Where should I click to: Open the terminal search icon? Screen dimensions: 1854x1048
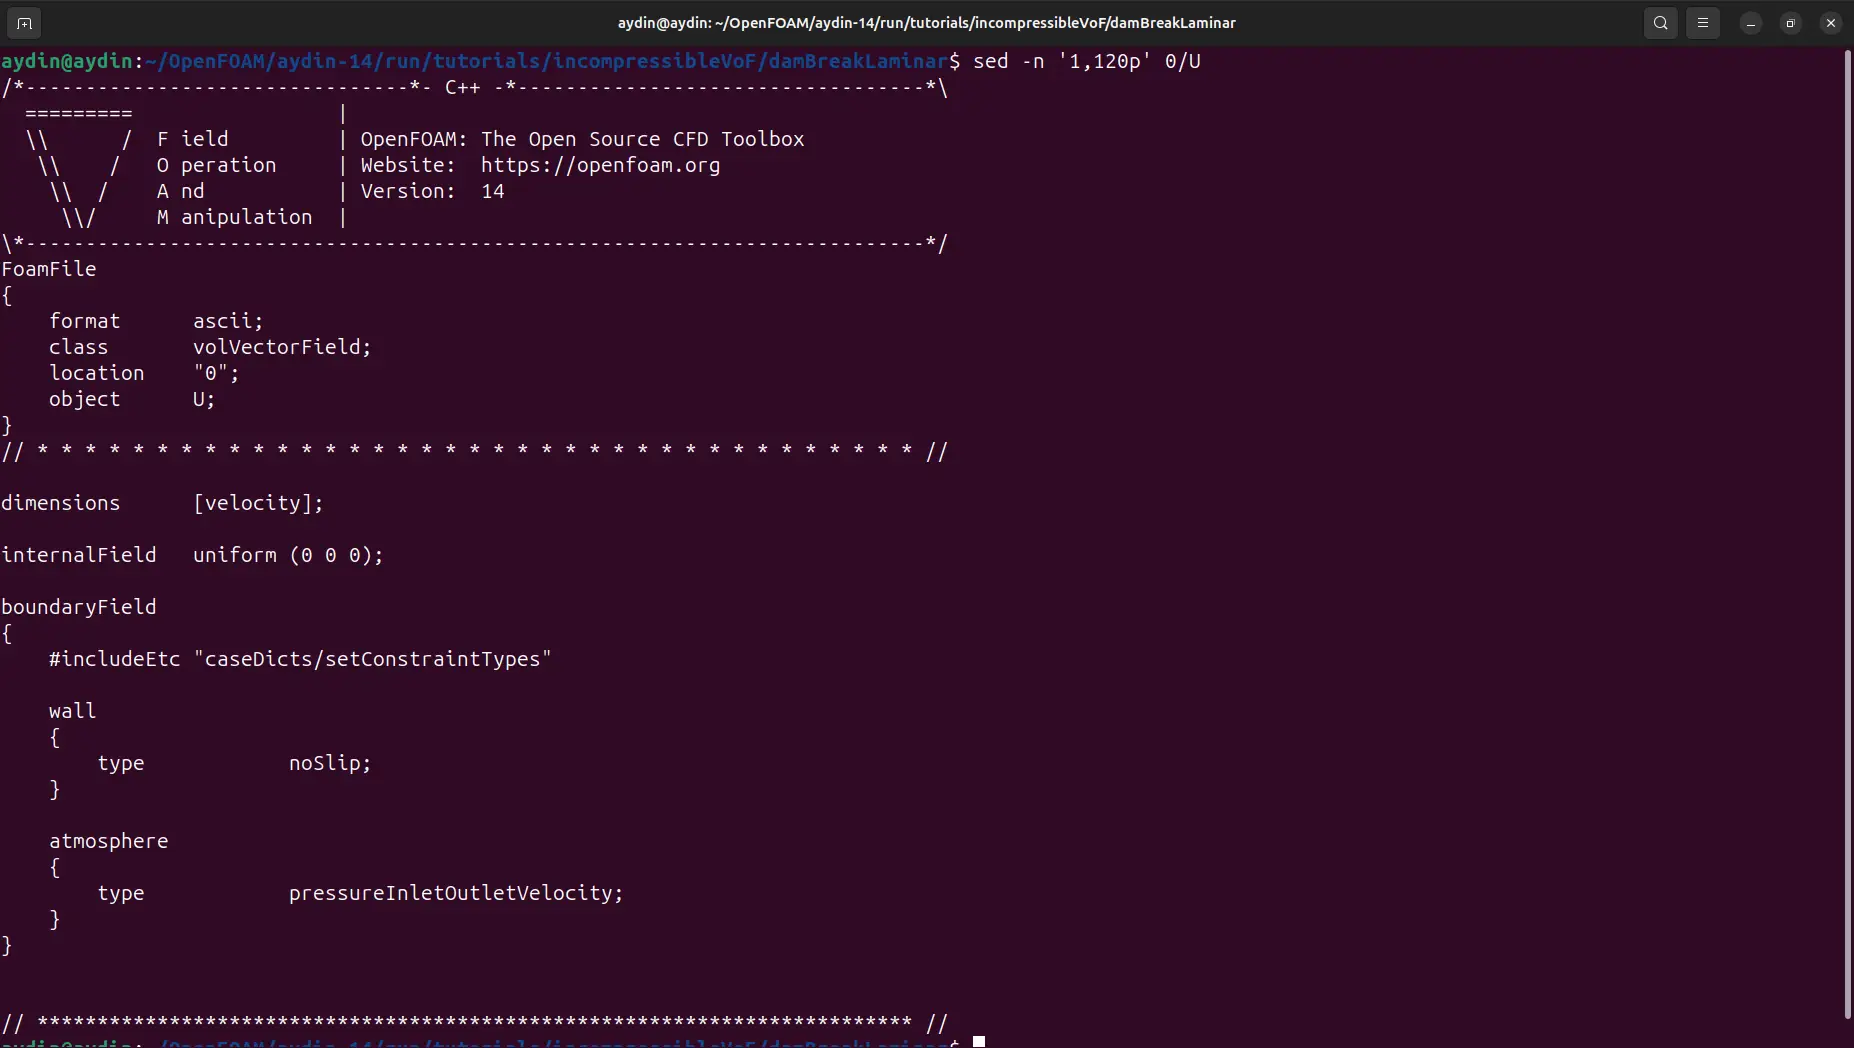tap(1661, 23)
